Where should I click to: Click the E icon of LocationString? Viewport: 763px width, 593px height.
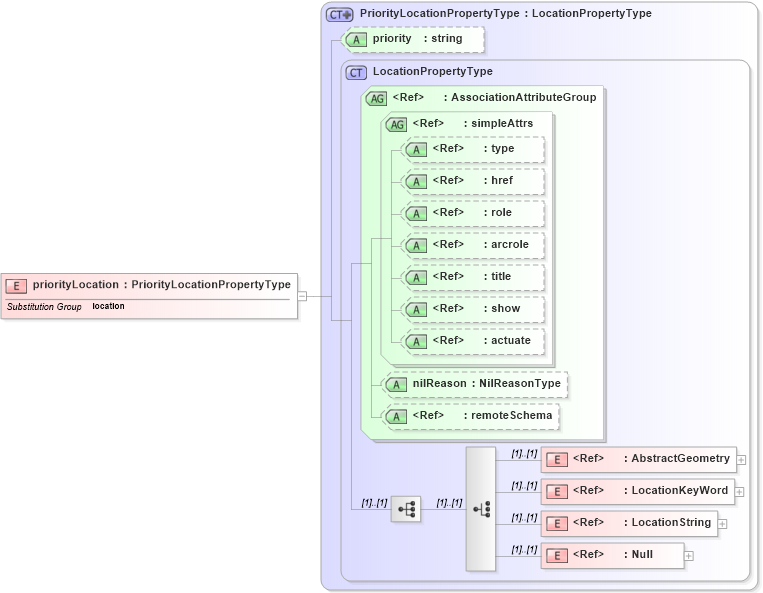click(x=557, y=524)
